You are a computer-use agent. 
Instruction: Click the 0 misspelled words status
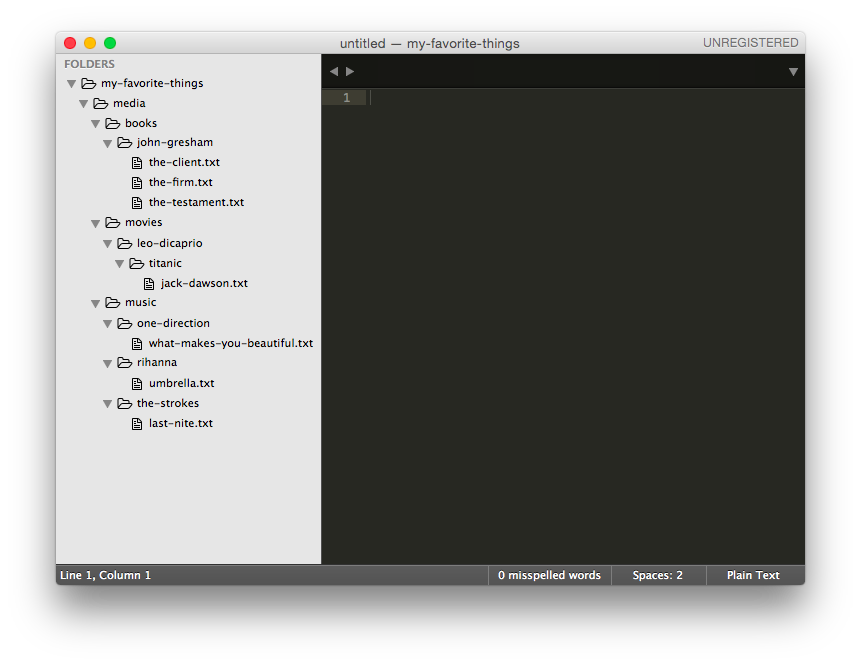pos(549,575)
